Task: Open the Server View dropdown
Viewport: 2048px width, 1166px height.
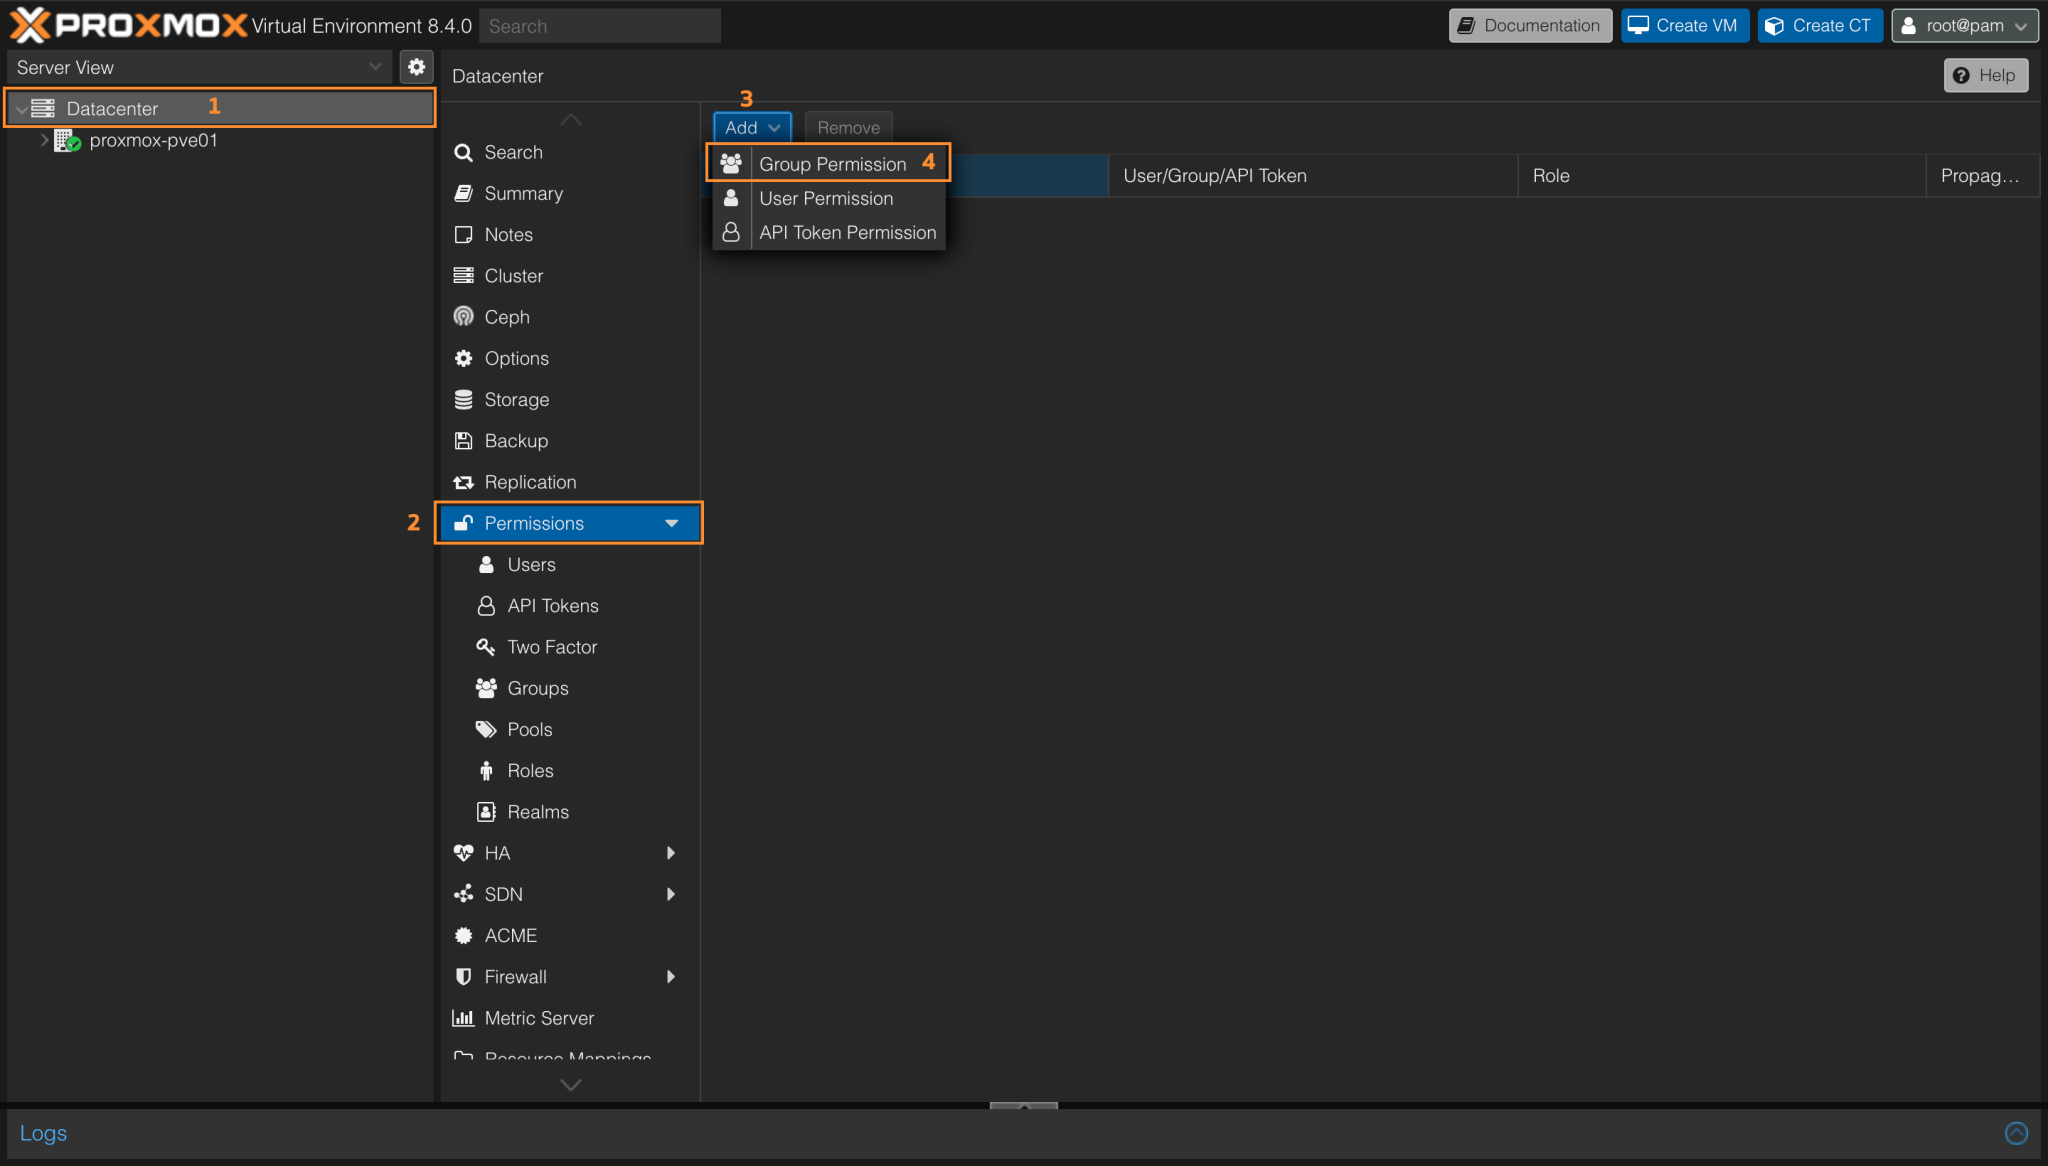Action: [375, 66]
